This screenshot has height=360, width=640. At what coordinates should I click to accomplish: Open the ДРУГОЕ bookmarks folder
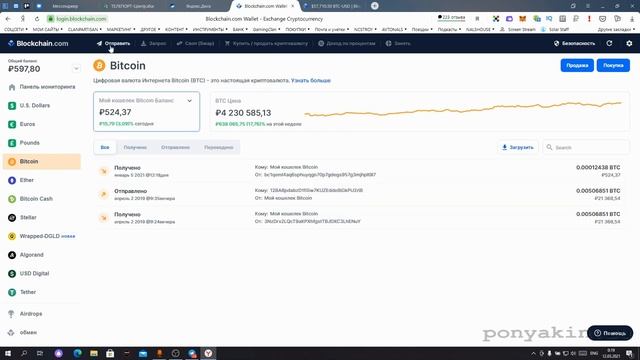pyautogui.click(x=150, y=29)
